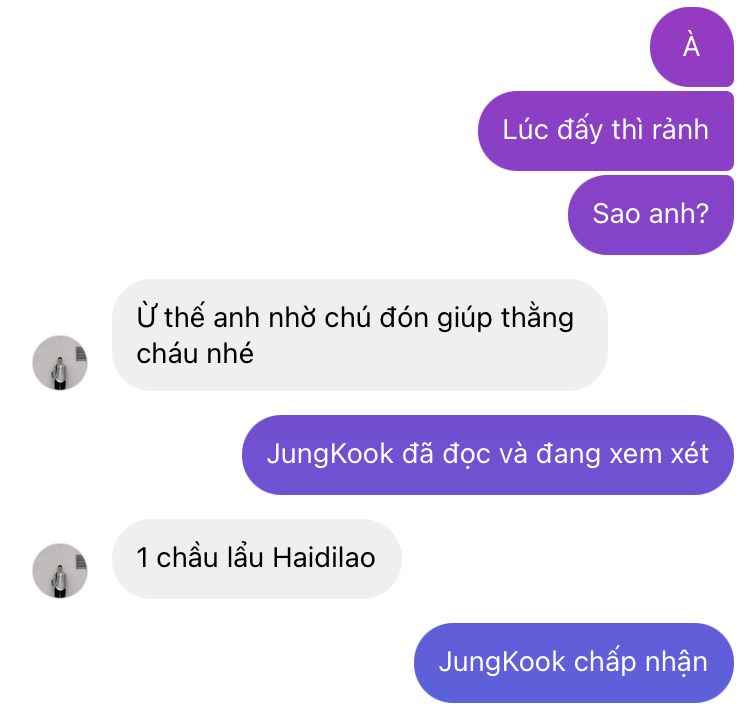
Task: Click the '1 chầu' text in gray bubble
Action: [177, 558]
